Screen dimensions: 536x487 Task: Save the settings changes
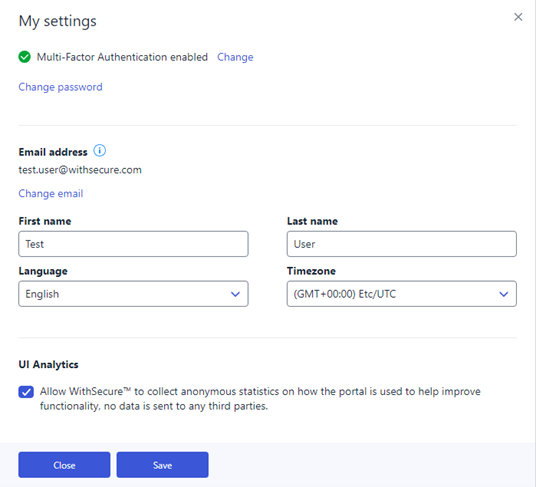(x=162, y=465)
